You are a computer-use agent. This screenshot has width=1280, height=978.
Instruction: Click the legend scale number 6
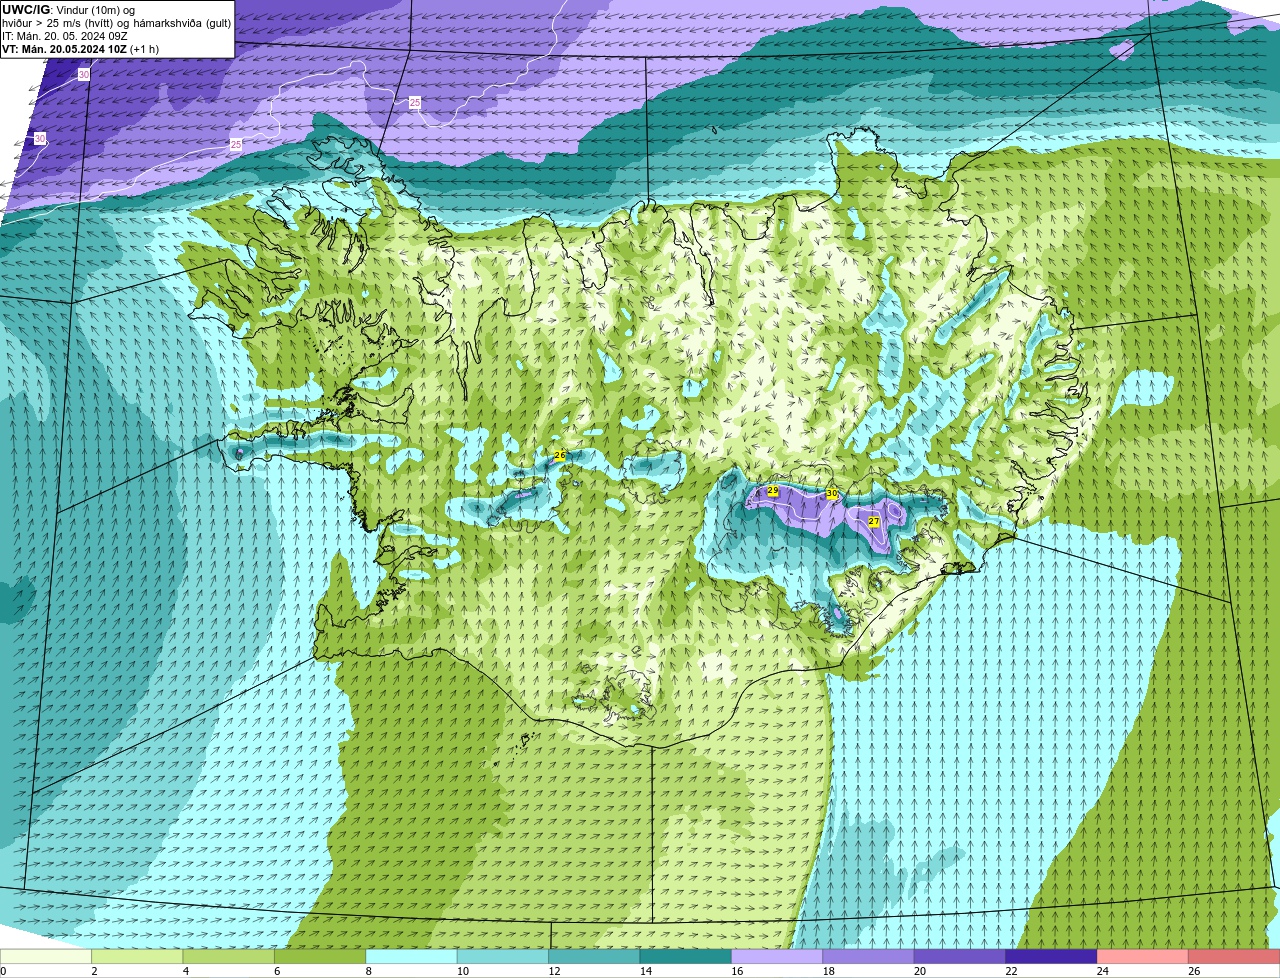pos(276,971)
